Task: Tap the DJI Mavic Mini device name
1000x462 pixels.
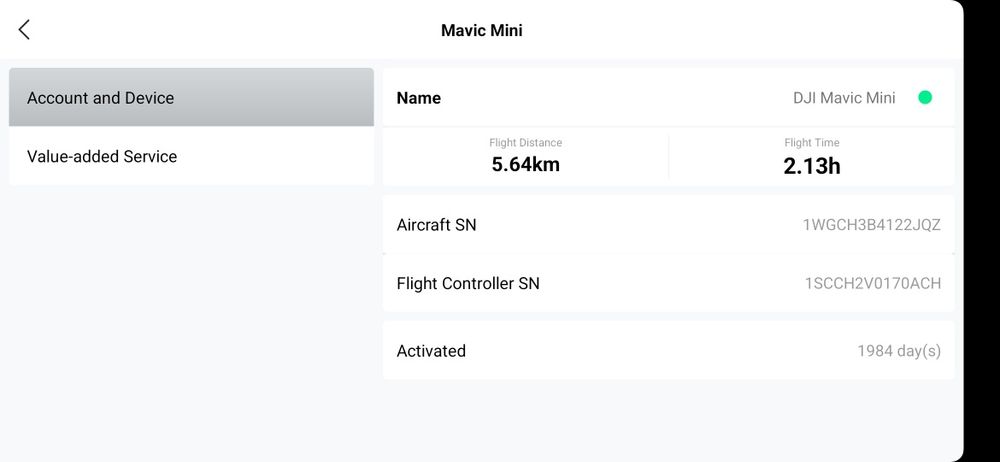Action: [x=844, y=98]
